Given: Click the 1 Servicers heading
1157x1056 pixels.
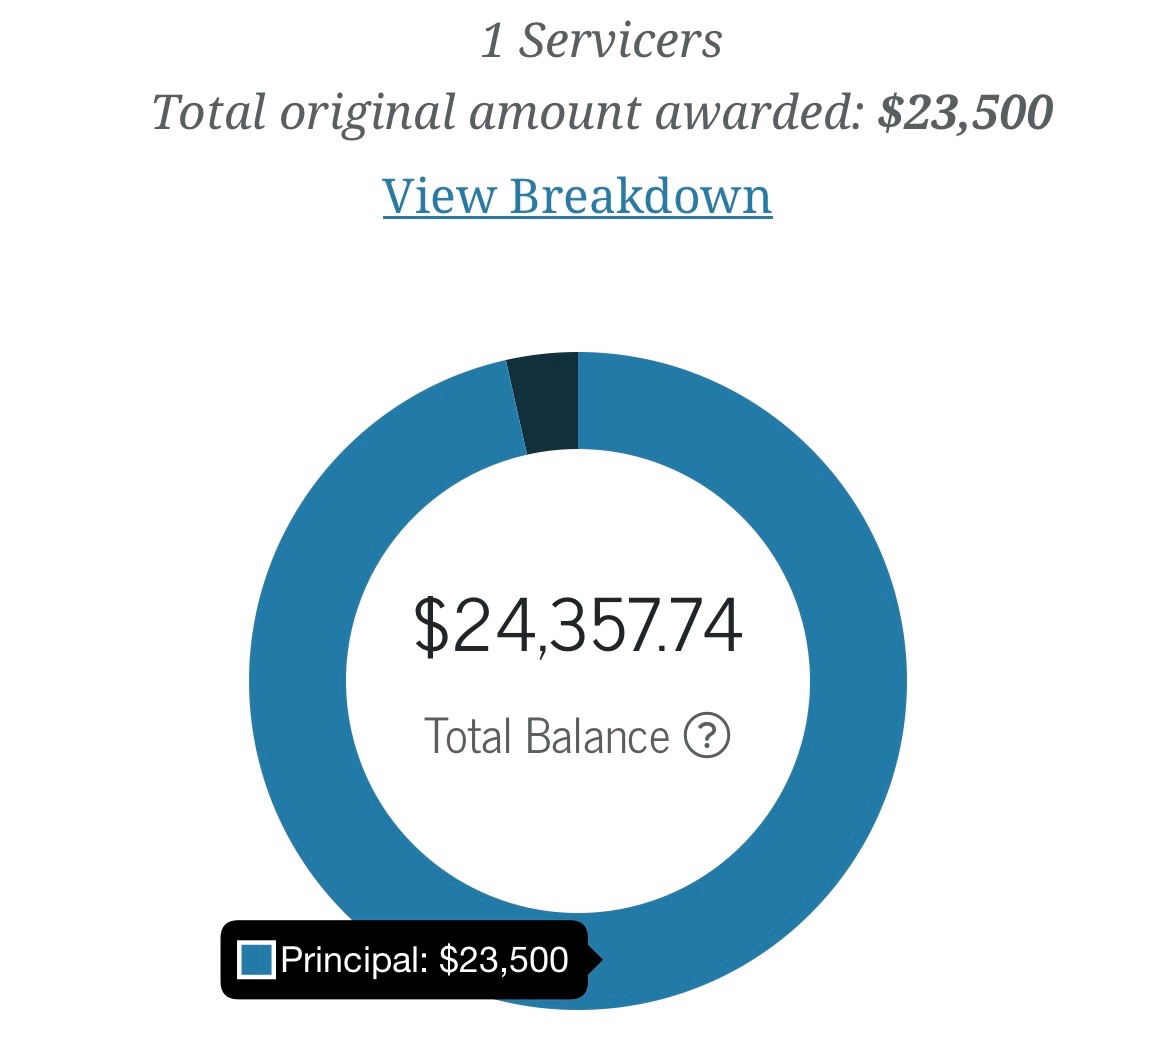Looking at the screenshot, I should click(x=601, y=41).
